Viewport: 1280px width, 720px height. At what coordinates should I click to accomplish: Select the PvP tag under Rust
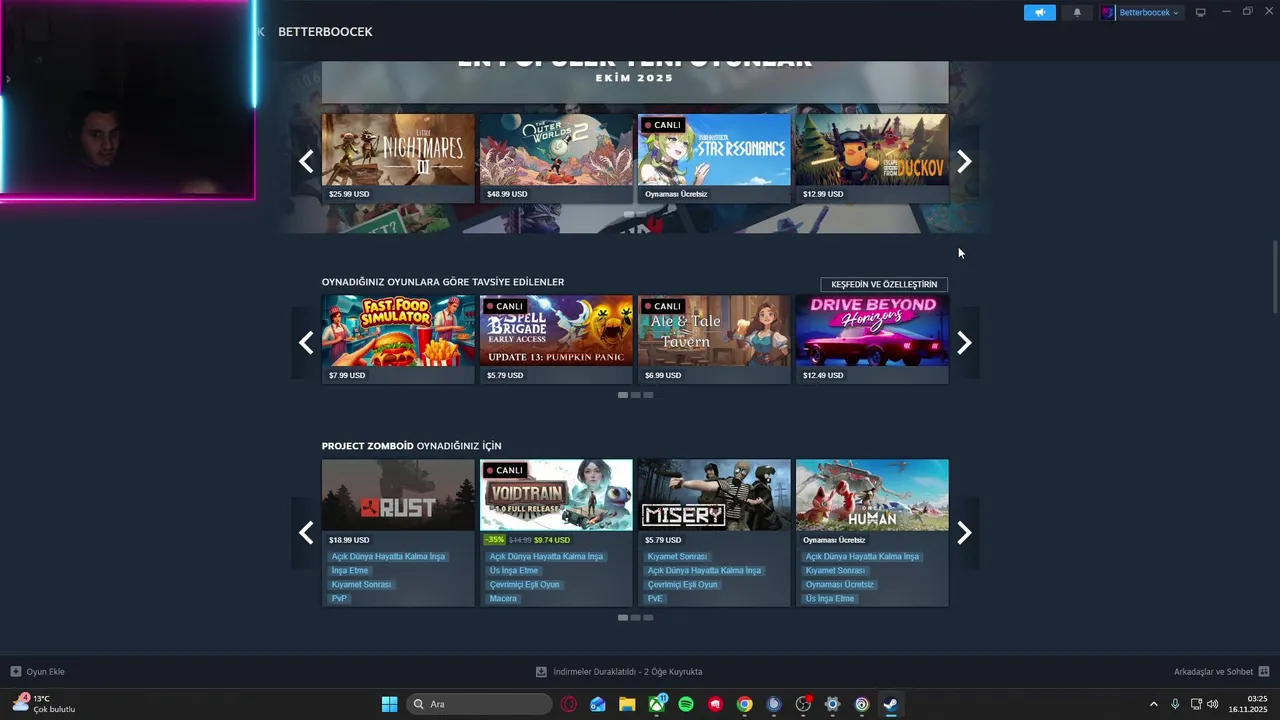[339, 599]
